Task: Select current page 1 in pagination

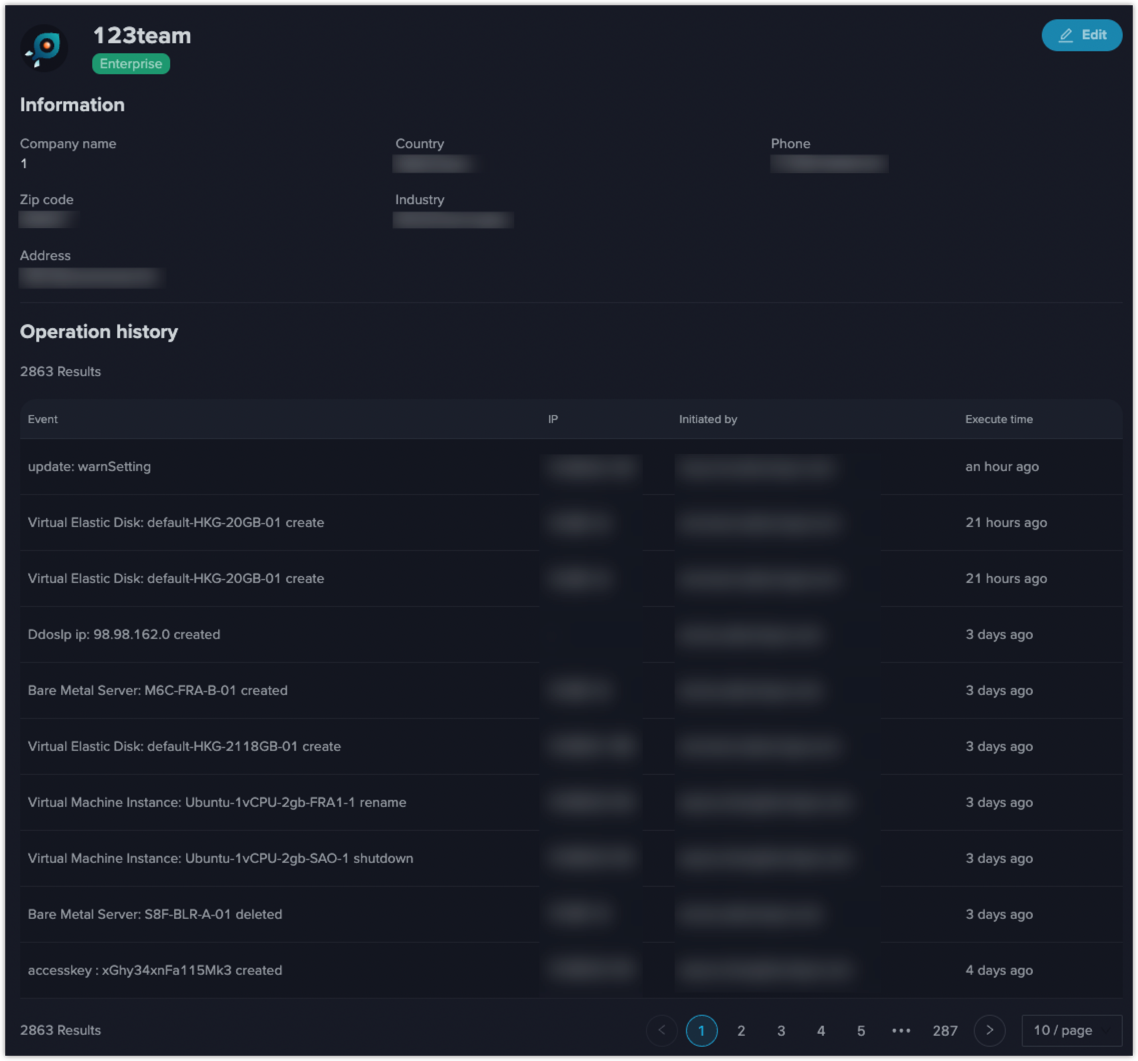Action: pyautogui.click(x=701, y=1030)
